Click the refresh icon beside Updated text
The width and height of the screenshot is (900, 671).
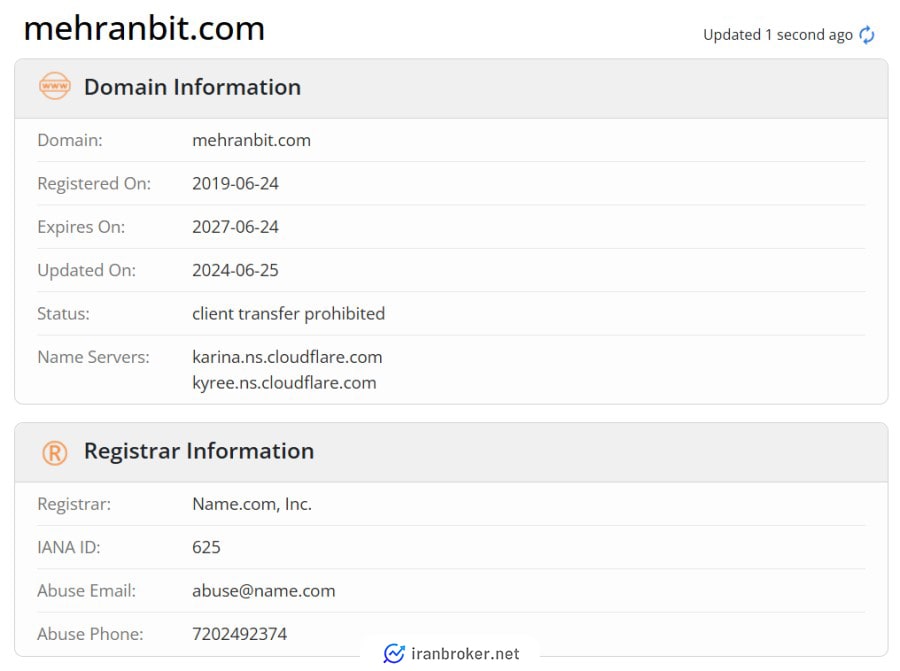(x=867, y=35)
